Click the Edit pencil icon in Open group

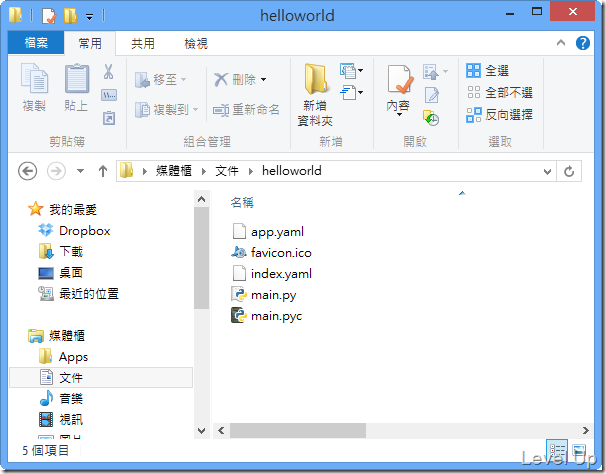(432, 95)
